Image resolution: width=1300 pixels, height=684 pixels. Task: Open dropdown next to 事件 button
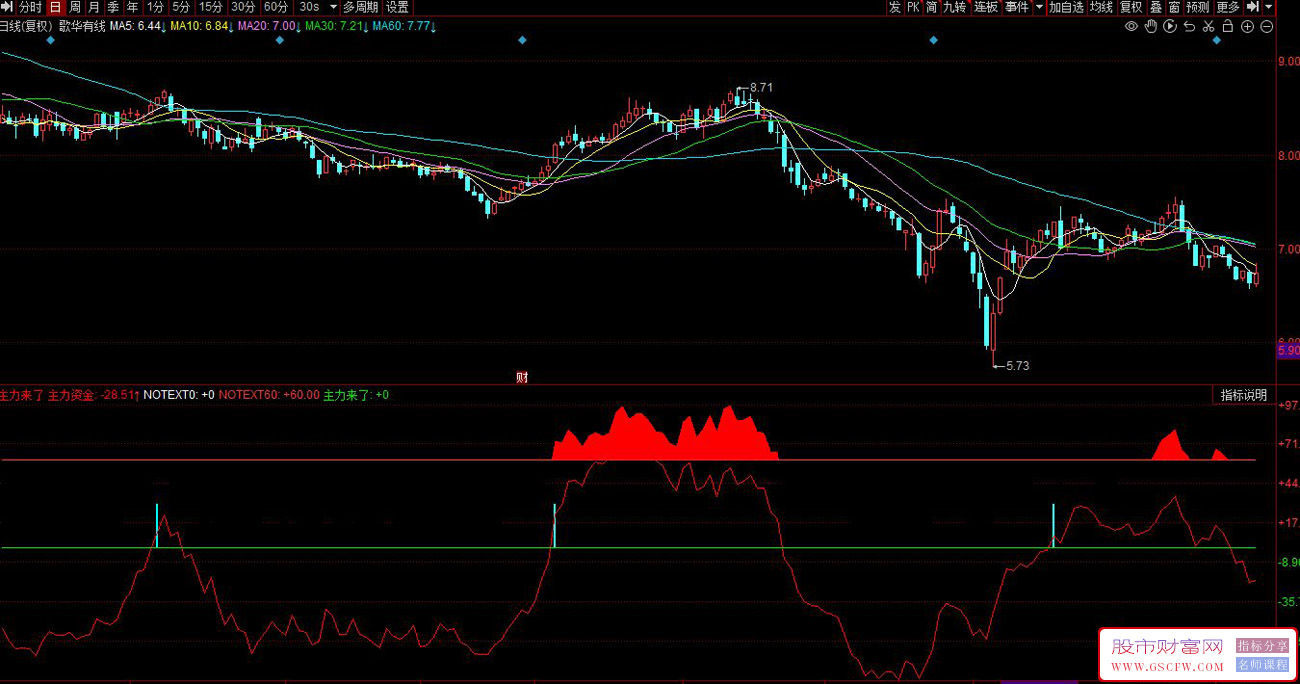click(x=1039, y=7)
